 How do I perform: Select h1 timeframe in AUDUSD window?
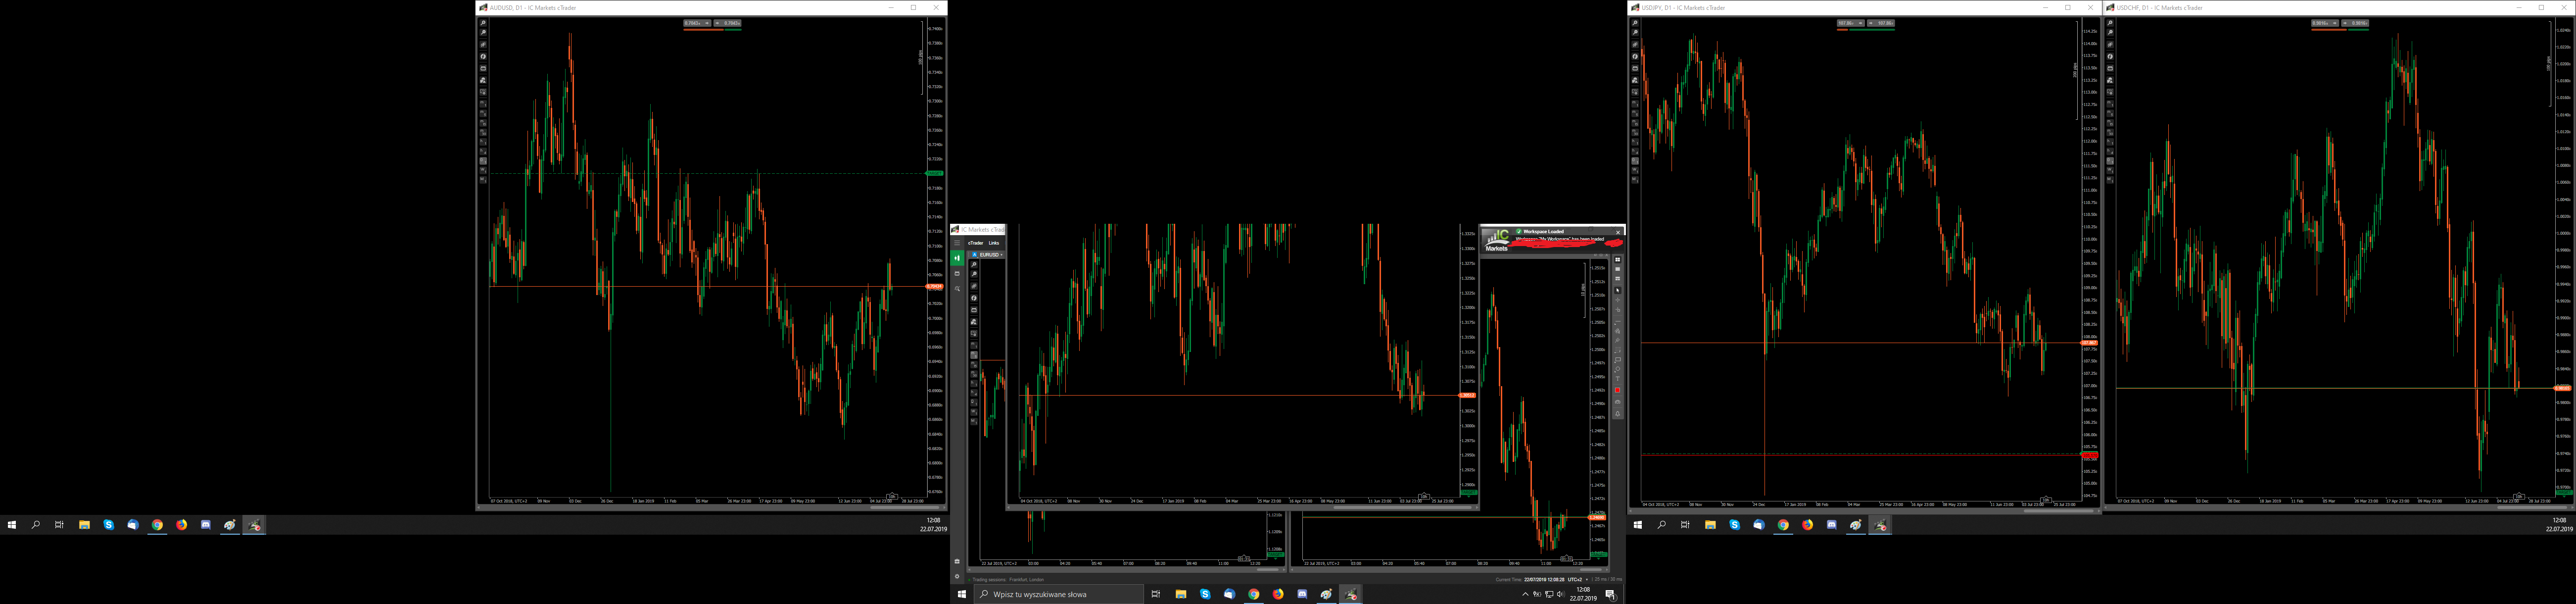click(484, 142)
